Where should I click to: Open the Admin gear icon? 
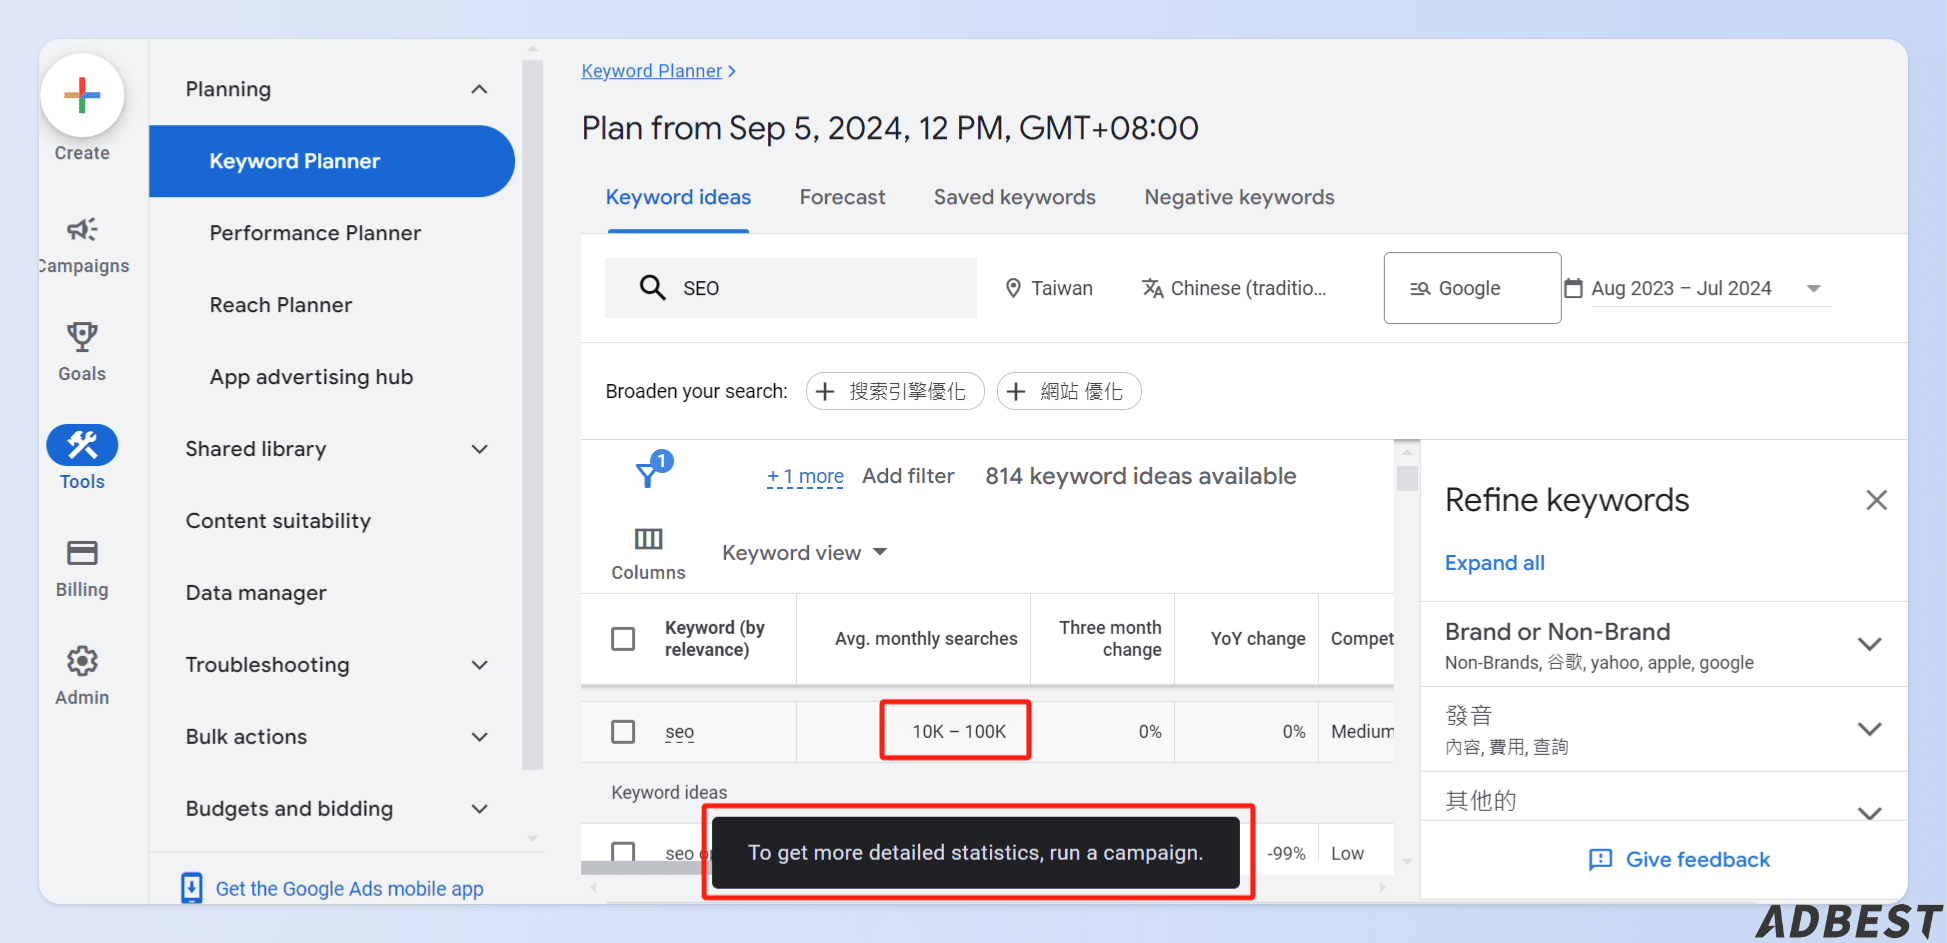click(82, 661)
